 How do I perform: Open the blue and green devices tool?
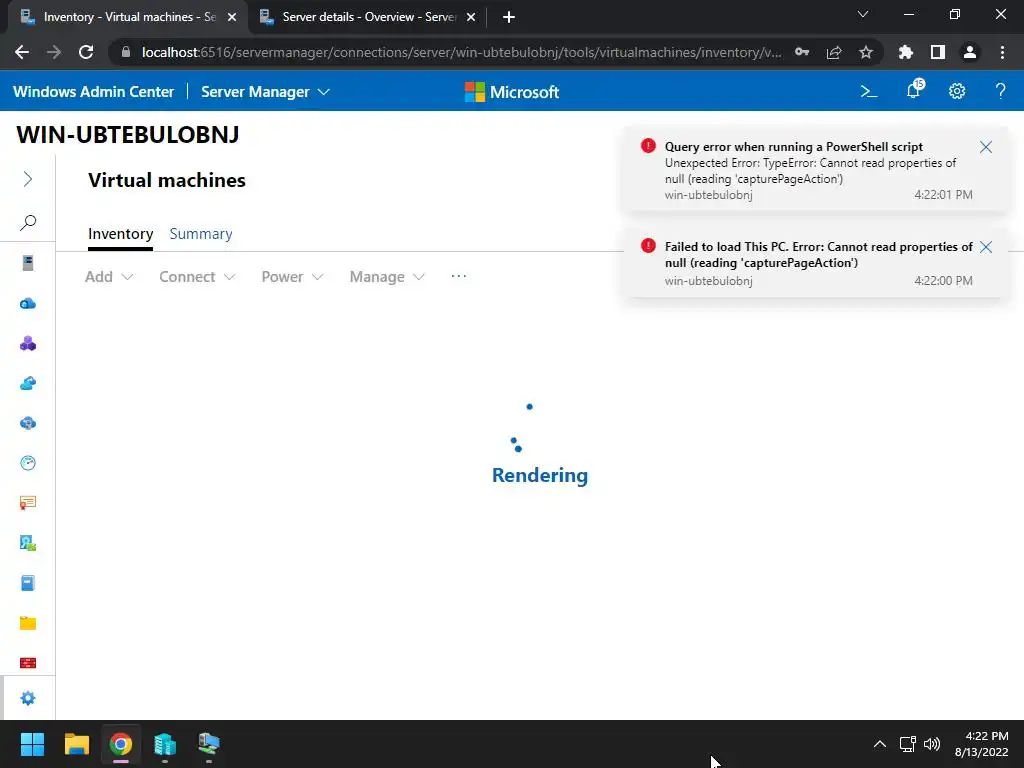tap(27, 543)
